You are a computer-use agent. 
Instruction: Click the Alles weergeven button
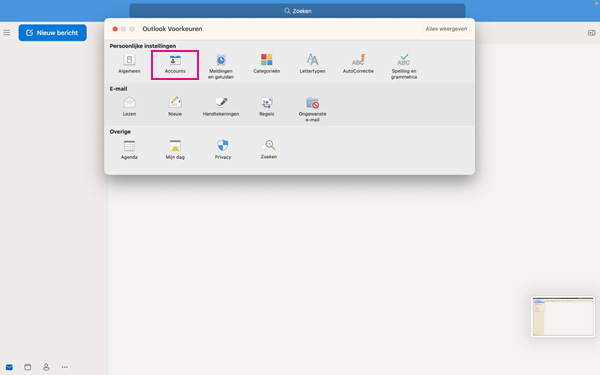pos(446,29)
